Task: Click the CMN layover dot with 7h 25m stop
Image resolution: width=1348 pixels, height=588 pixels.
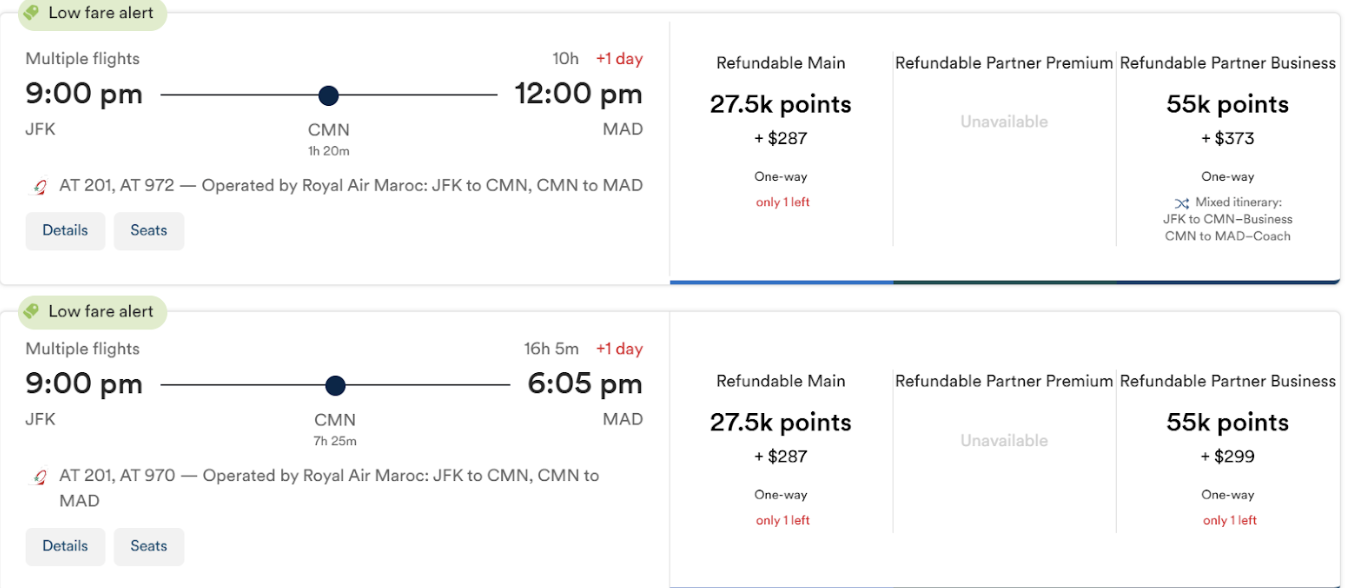Action: 335,386
